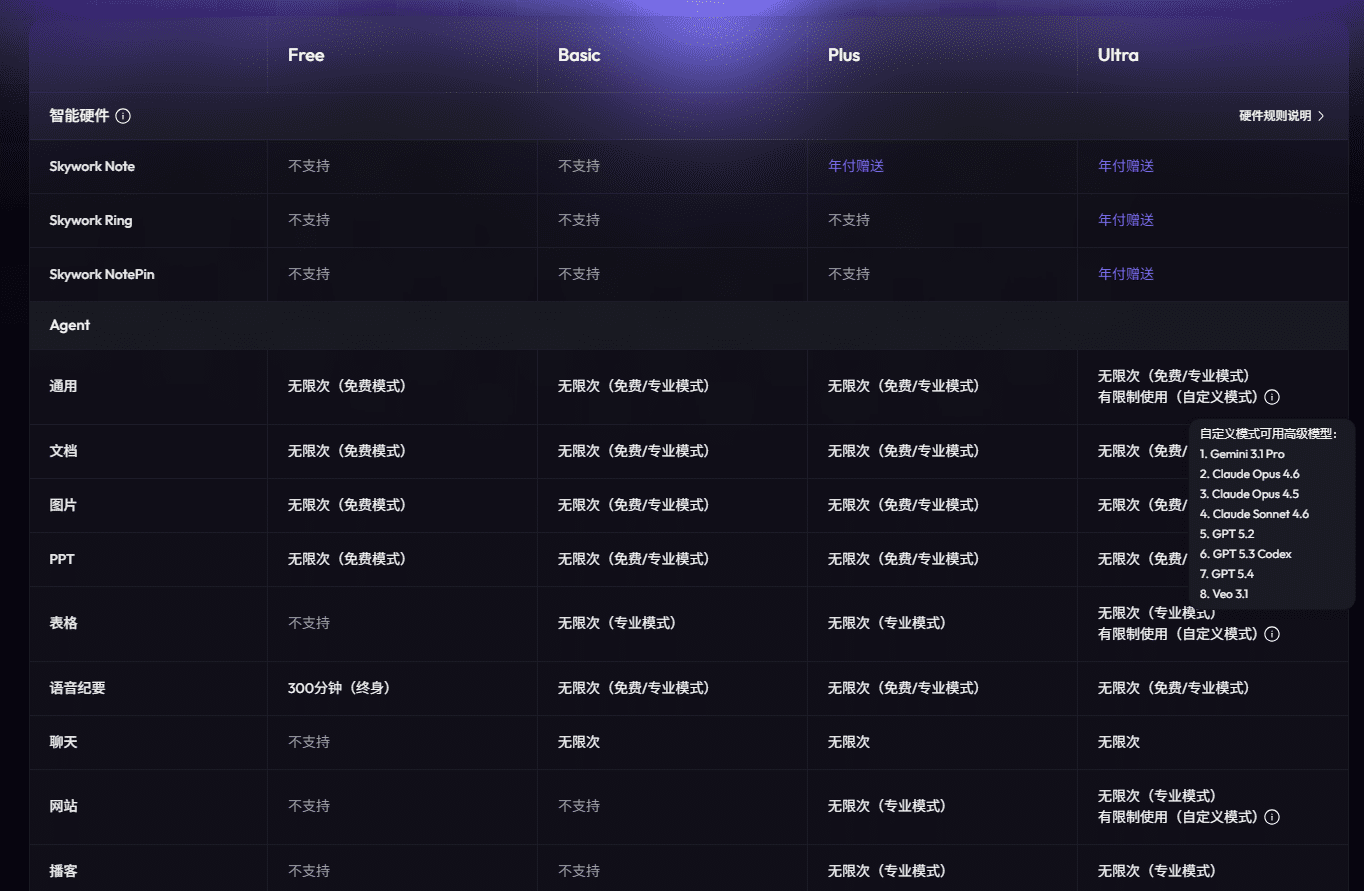Choose the Plus plan column header
The height and width of the screenshot is (891, 1364).
pos(843,55)
